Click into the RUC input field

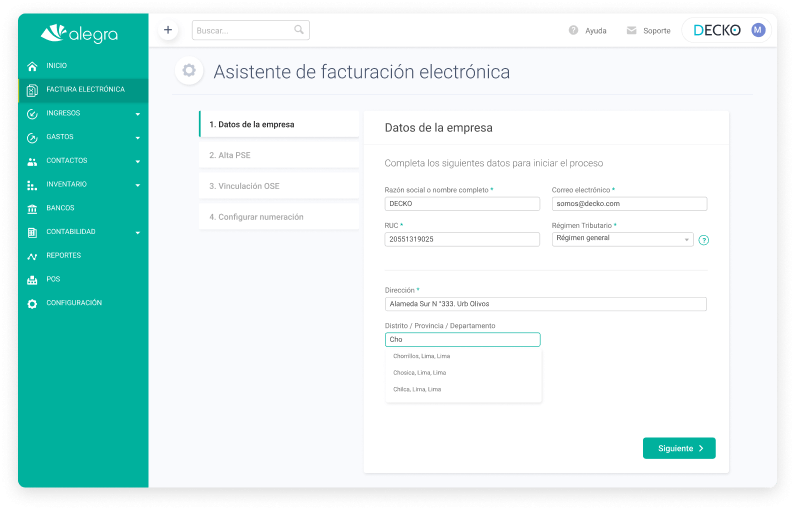462,240
